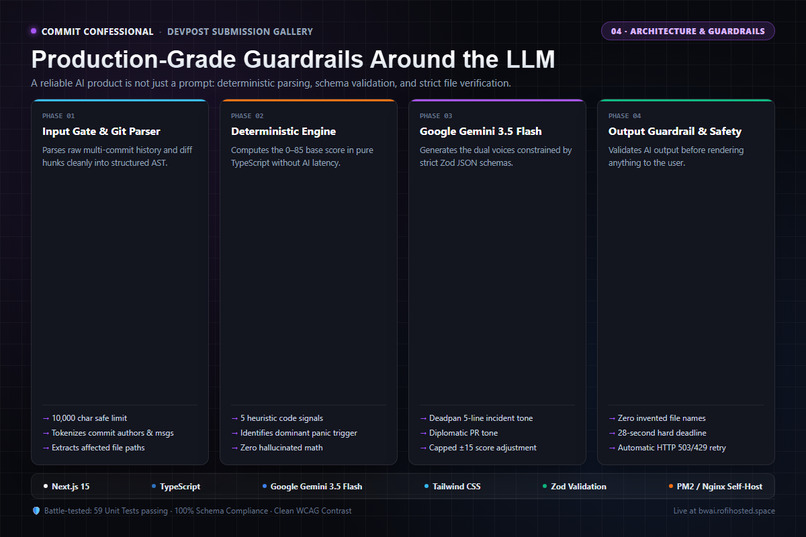Click the PHASE 02 label

[247, 116]
